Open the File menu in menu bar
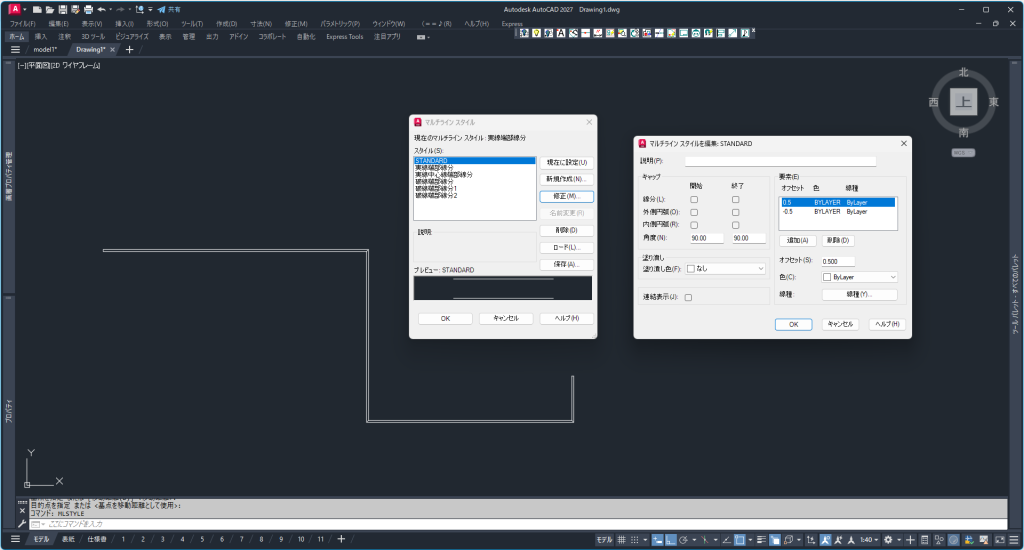The image size is (1024, 550). click(x=22, y=23)
